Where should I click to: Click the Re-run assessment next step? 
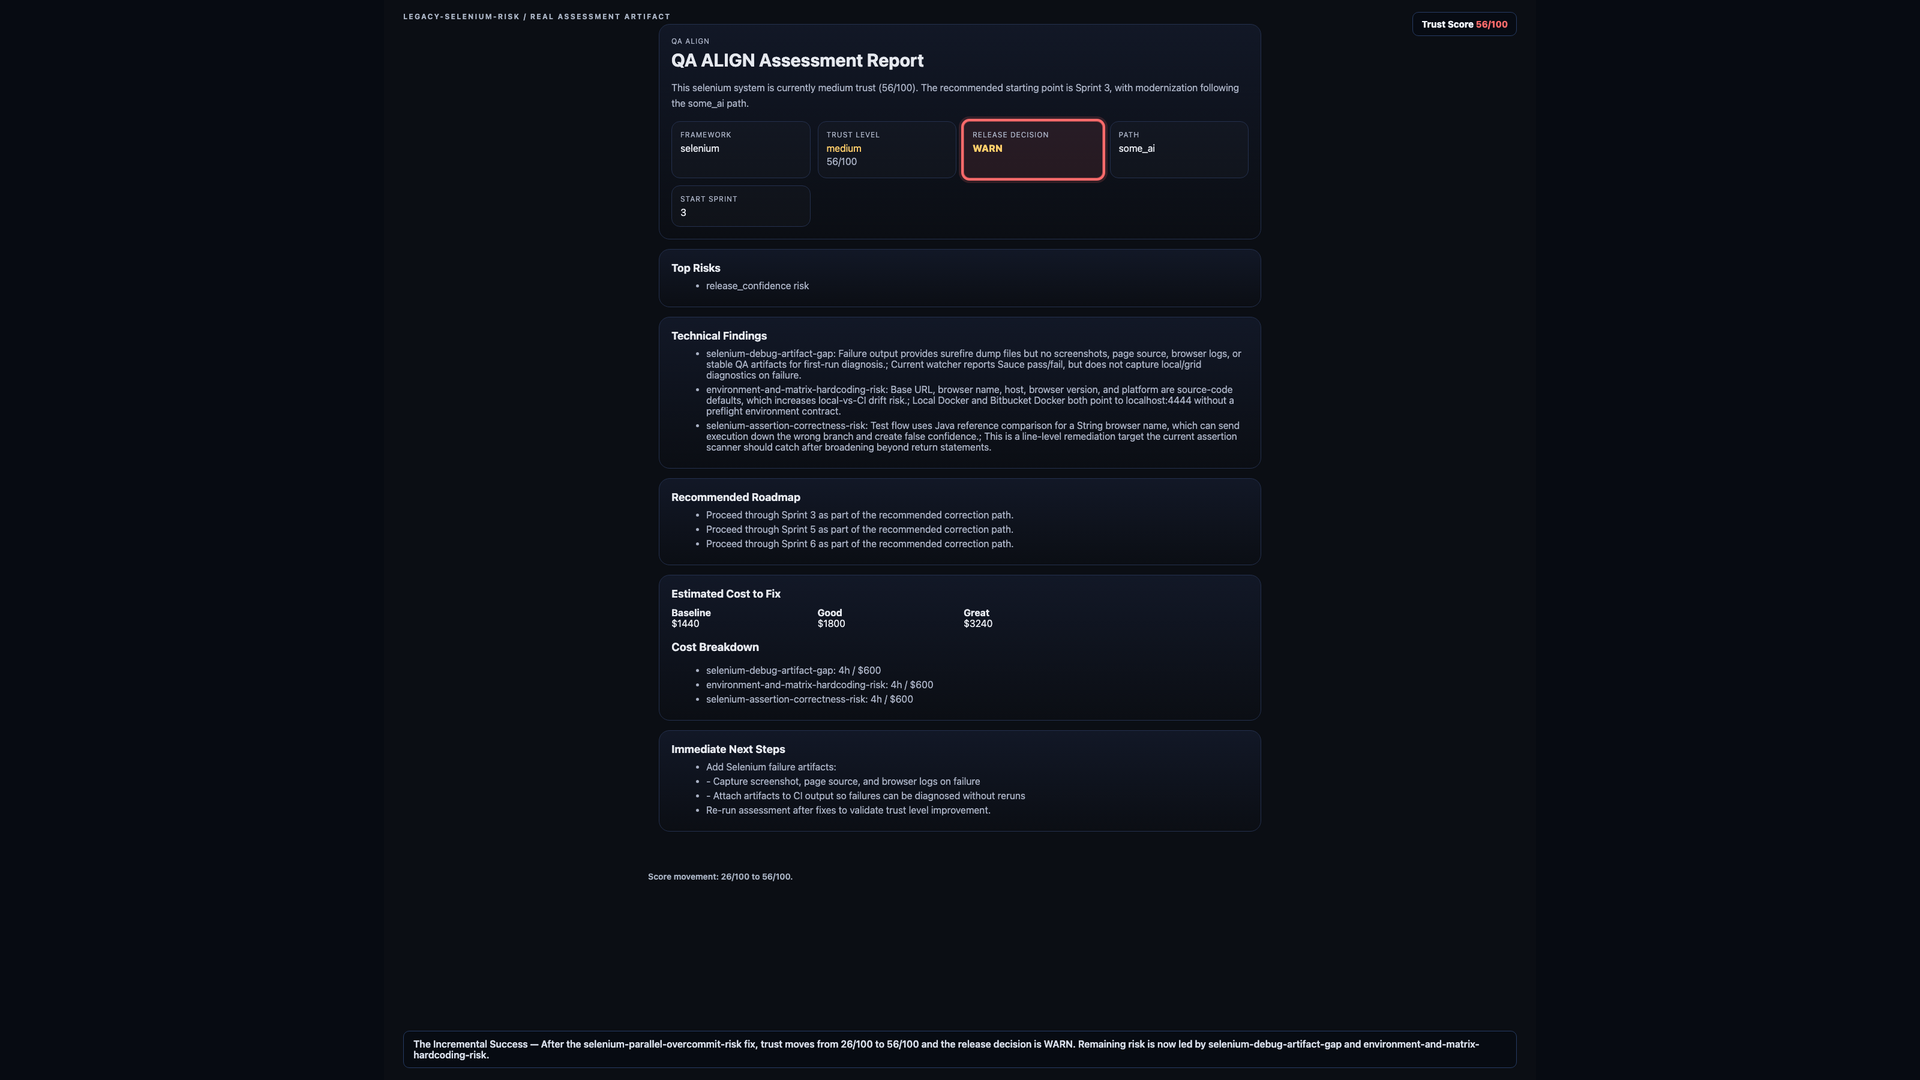(x=848, y=810)
